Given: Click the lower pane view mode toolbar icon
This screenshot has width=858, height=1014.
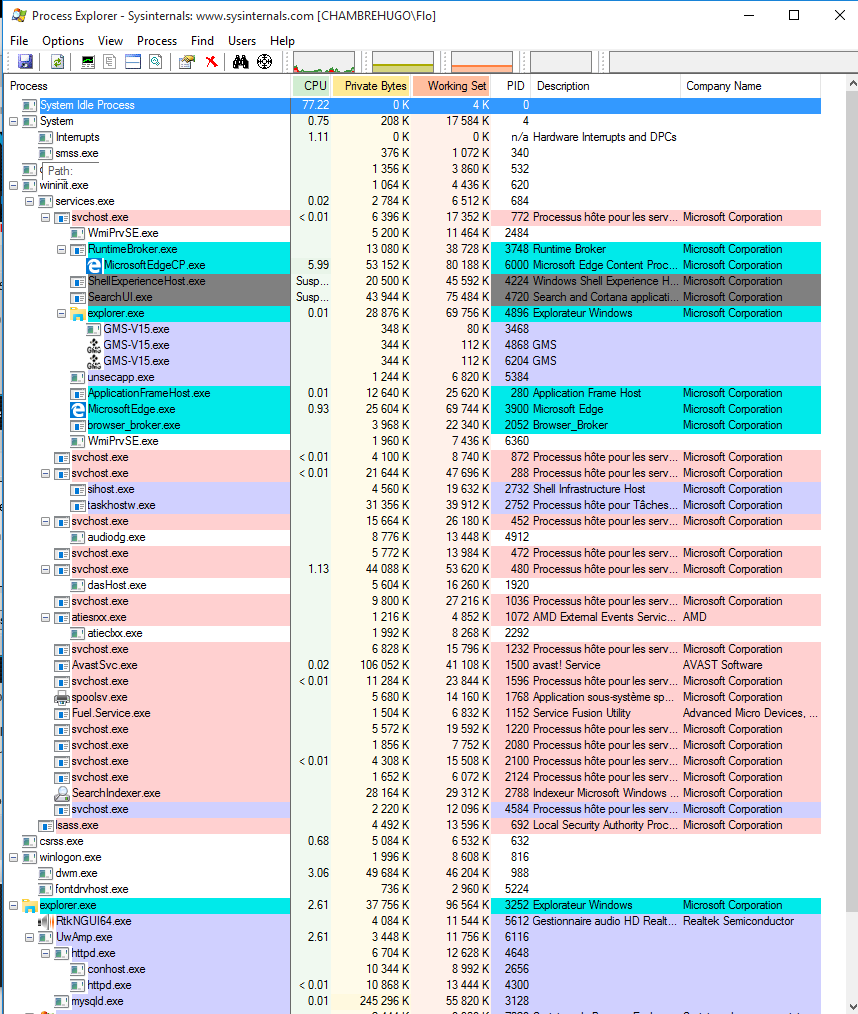Looking at the screenshot, I should [155, 61].
